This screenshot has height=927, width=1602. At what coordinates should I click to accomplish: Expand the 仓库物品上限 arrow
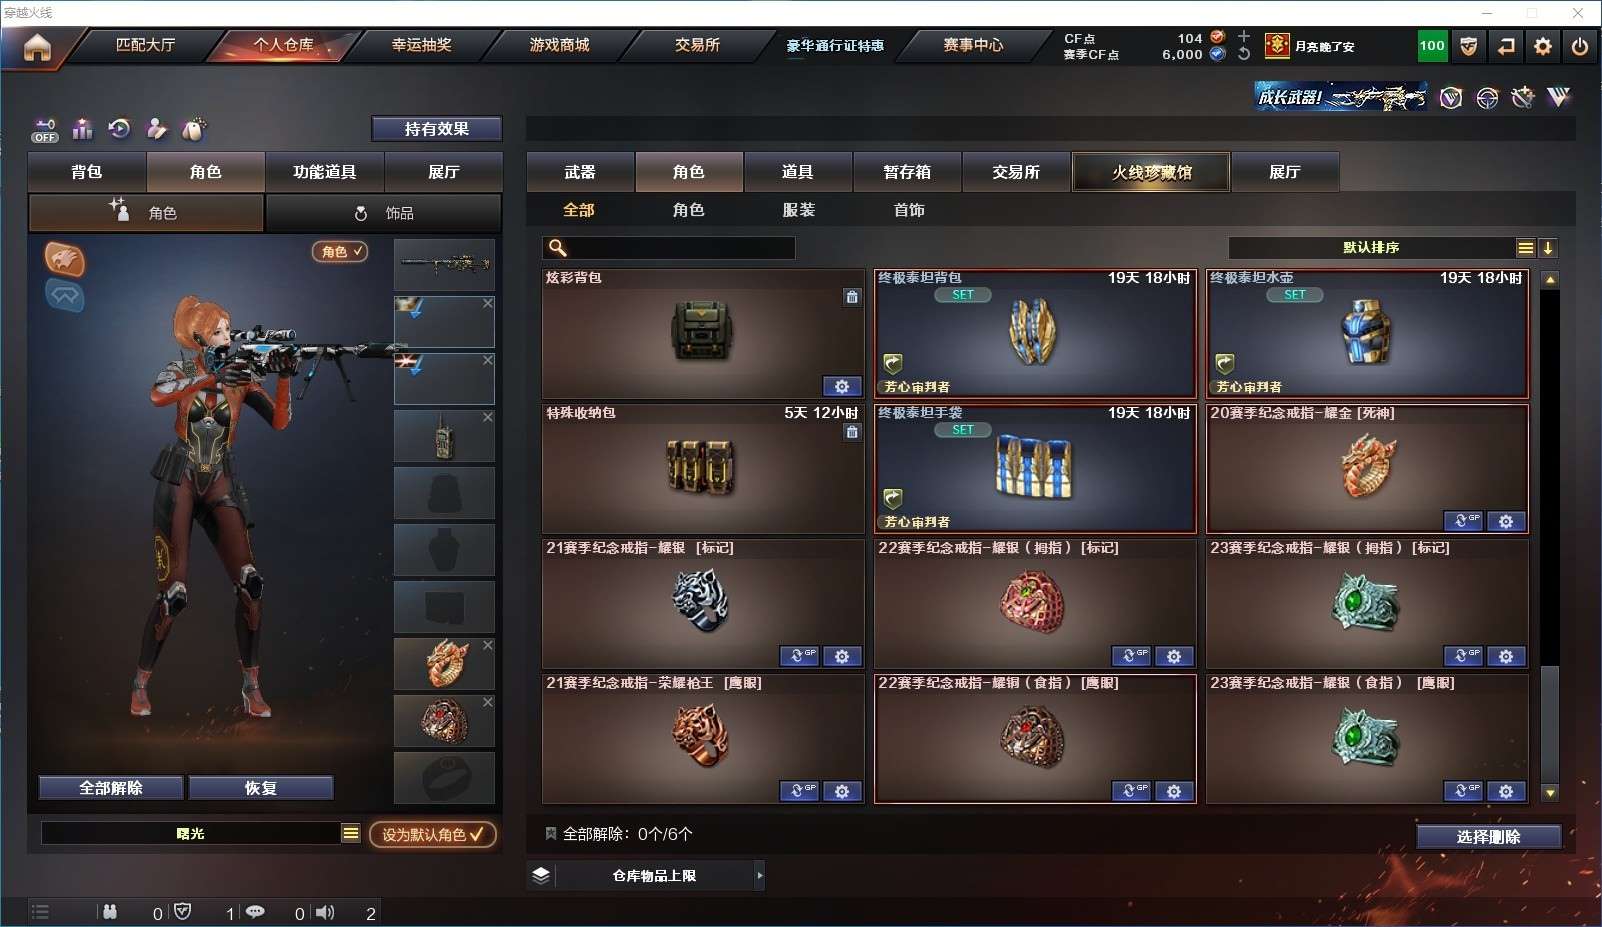click(760, 876)
